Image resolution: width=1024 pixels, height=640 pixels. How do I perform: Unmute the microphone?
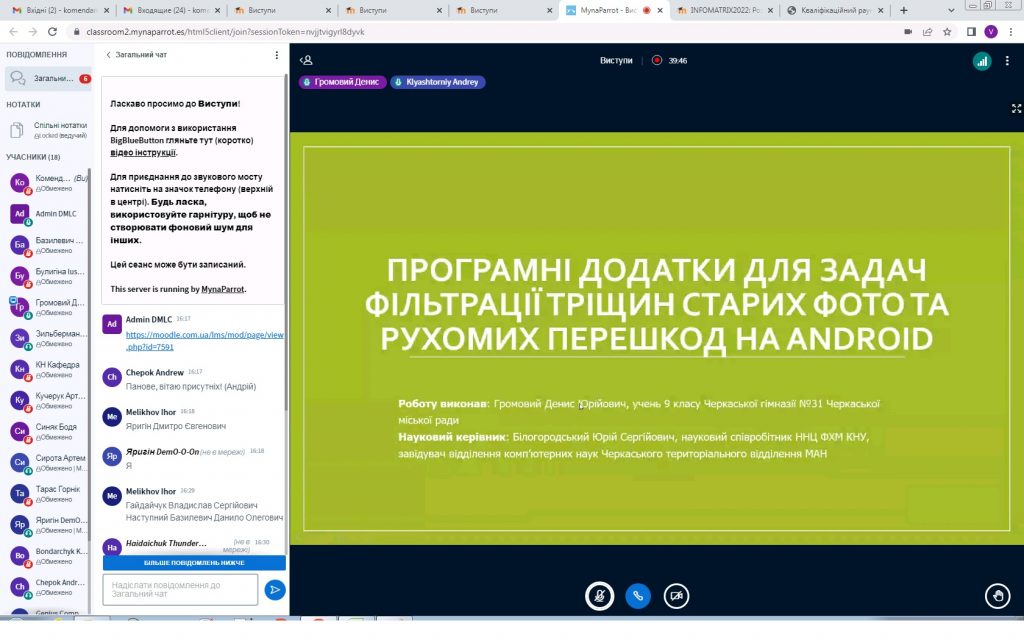(x=599, y=596)
